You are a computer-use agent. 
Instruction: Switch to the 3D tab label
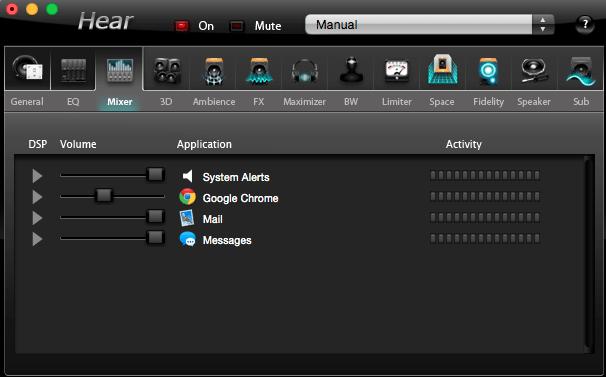click(x=166, y=102)
